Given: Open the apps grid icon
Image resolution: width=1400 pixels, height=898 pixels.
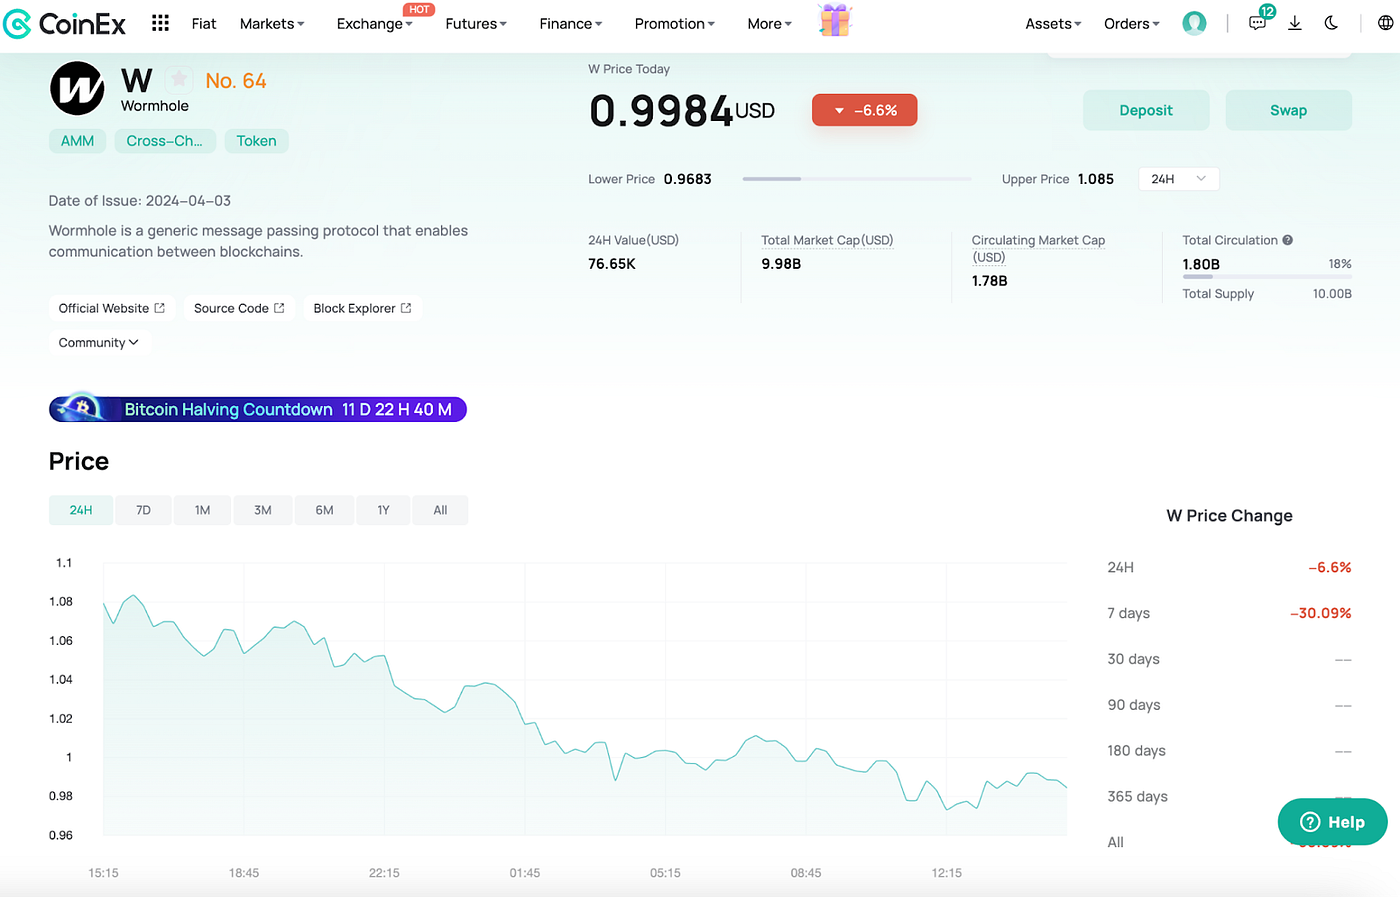Looking at the screenshot, I should [160, 22].
